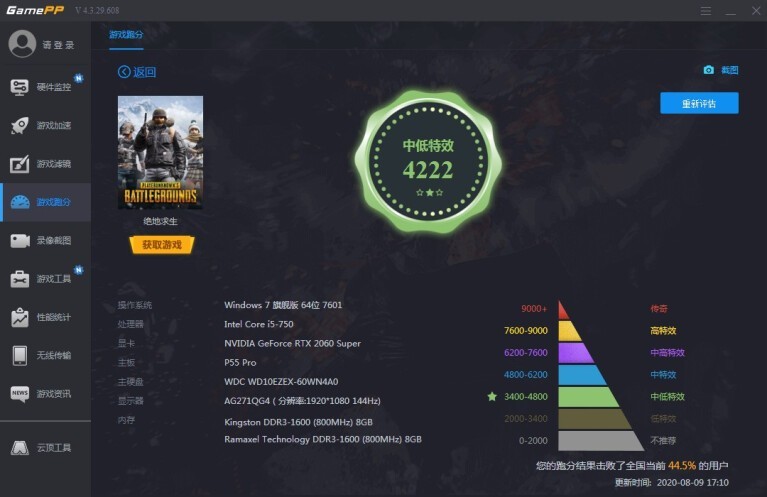Click the 截图 screenshot link
The height and width of the screenshot is (497, 767).
click(x=730, y=70)
